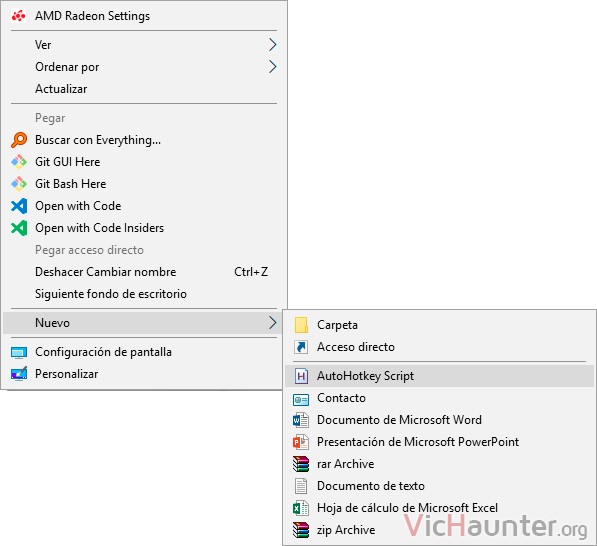Viewport: 597px width, 546px height.
Task: Click the Word document icon
Action: pos(301,420)
